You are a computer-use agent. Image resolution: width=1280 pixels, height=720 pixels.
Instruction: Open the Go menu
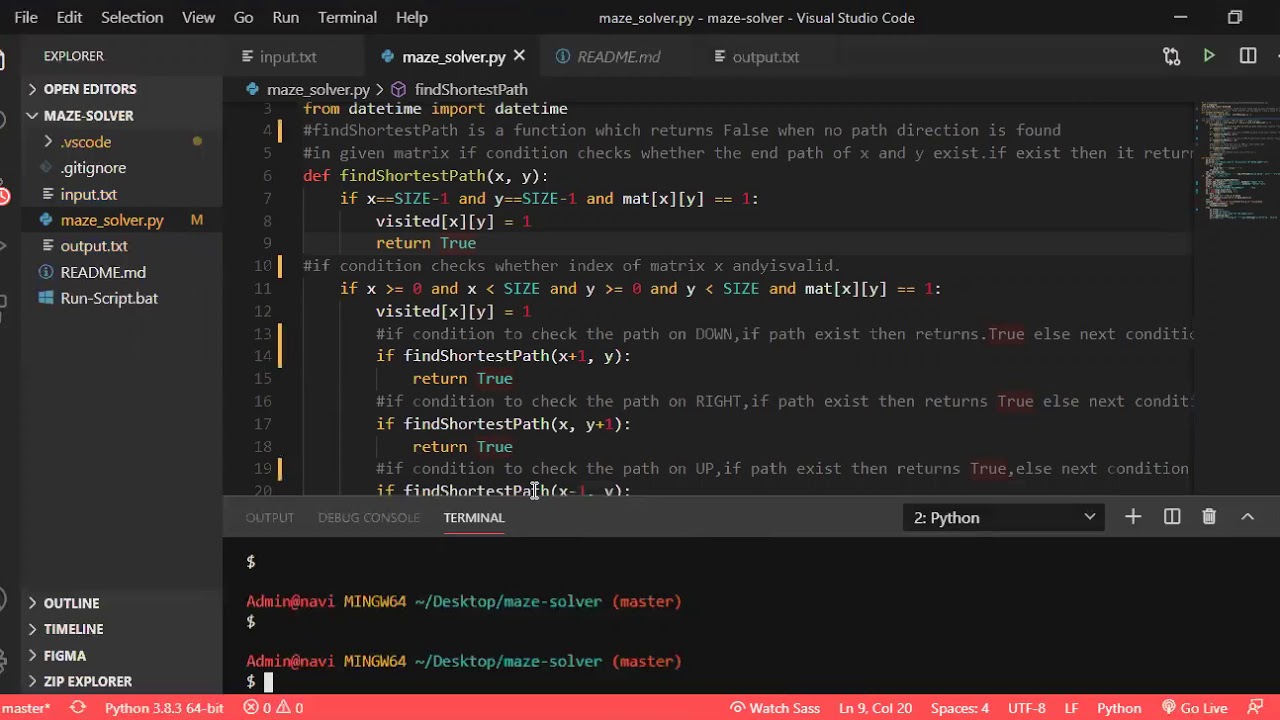pos(243,17)
